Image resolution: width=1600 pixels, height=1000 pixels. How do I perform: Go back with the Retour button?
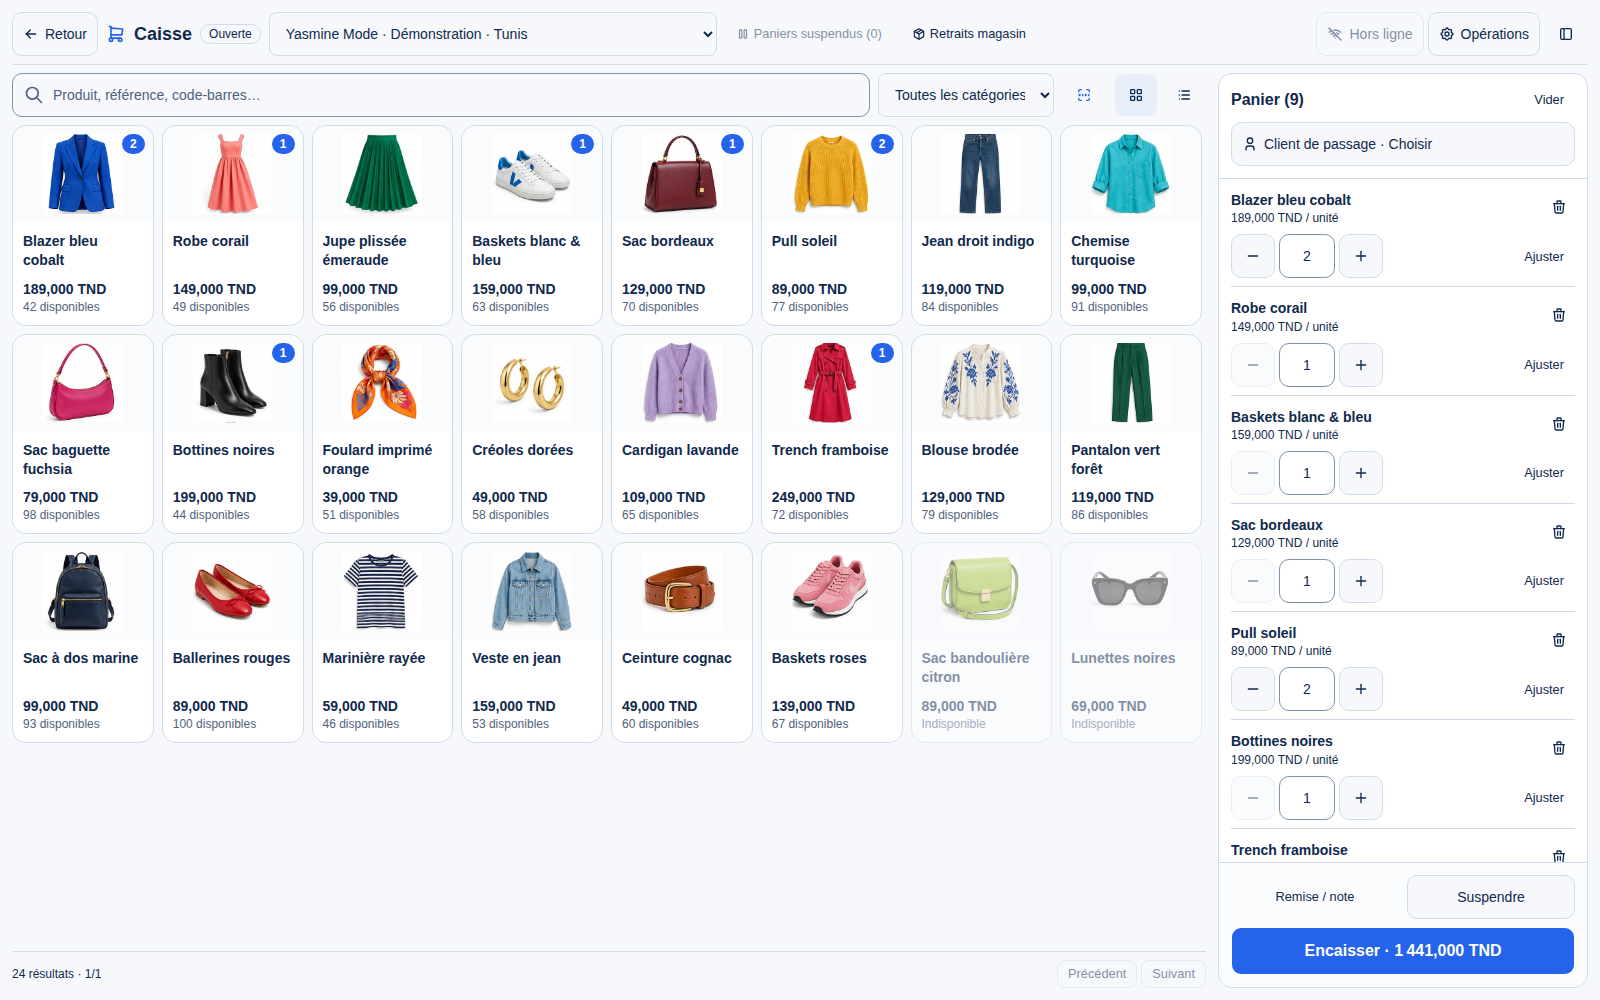point(55,34)
